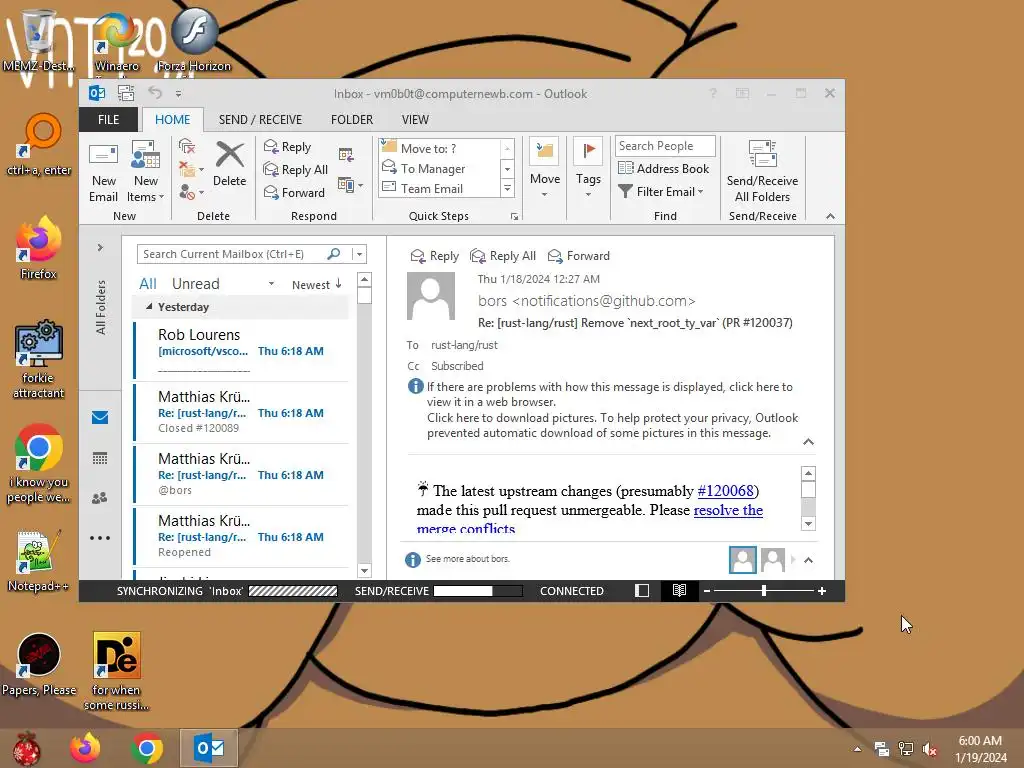Click the Send/Receive quick access icon
Image resolution: width=1024 pixels, height=768 pixels.
(126, 93)
